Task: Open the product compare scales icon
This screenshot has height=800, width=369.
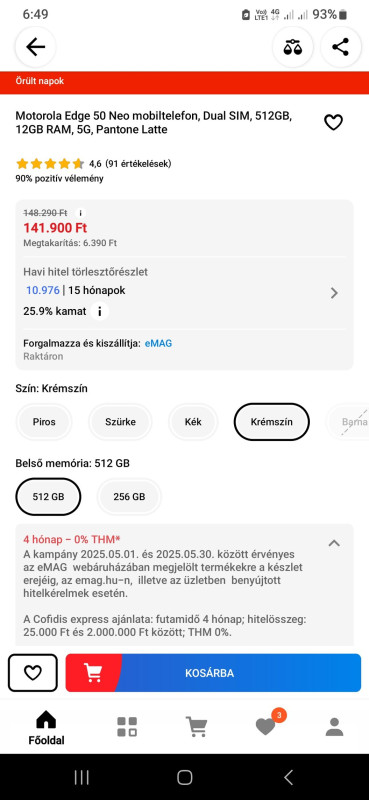Action: (293, 47)
